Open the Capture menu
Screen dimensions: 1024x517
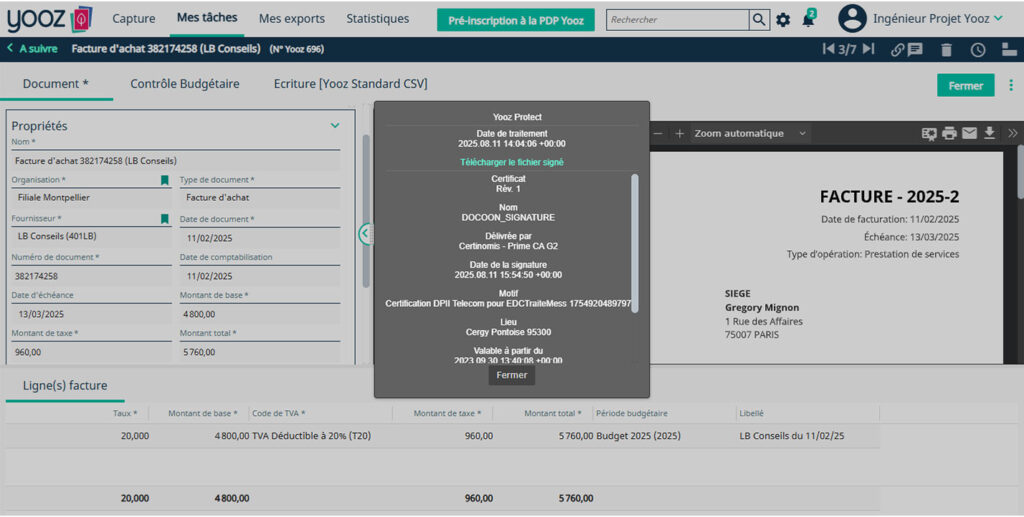click(x=134, y=19)
